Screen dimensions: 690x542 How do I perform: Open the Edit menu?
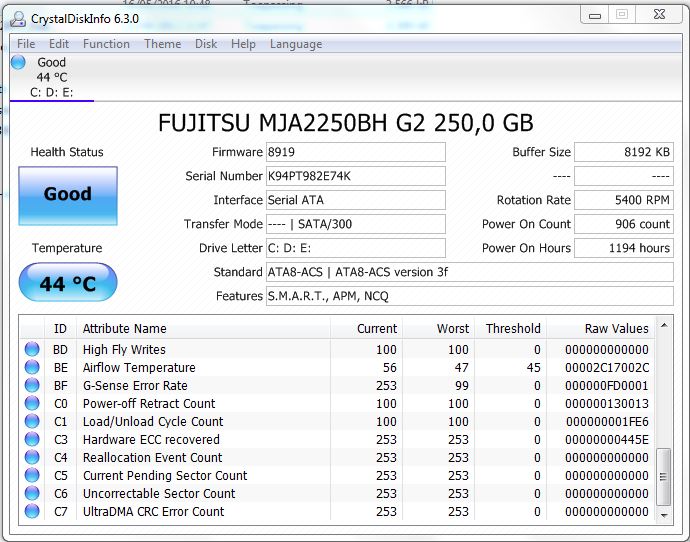[59, 44]
